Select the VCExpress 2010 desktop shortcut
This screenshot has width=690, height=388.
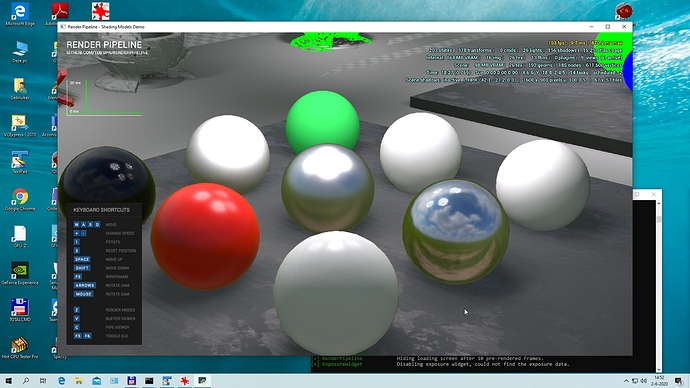point(20,125)
